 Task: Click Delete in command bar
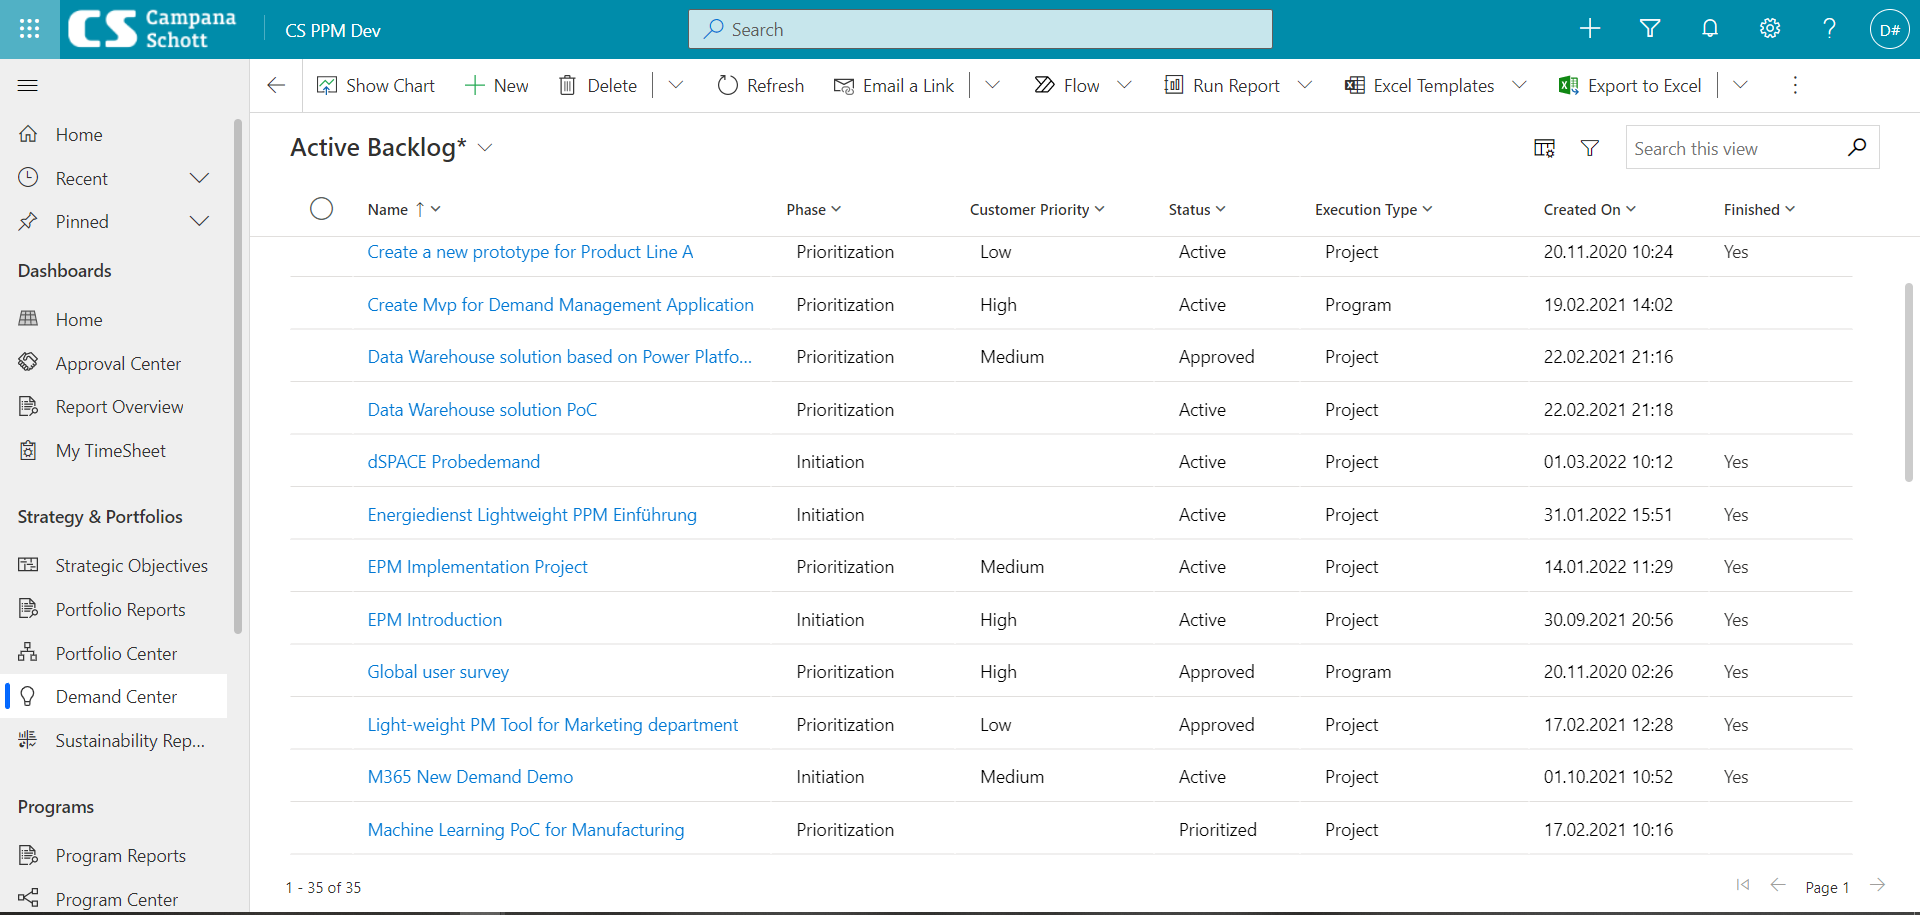point(598,86)
